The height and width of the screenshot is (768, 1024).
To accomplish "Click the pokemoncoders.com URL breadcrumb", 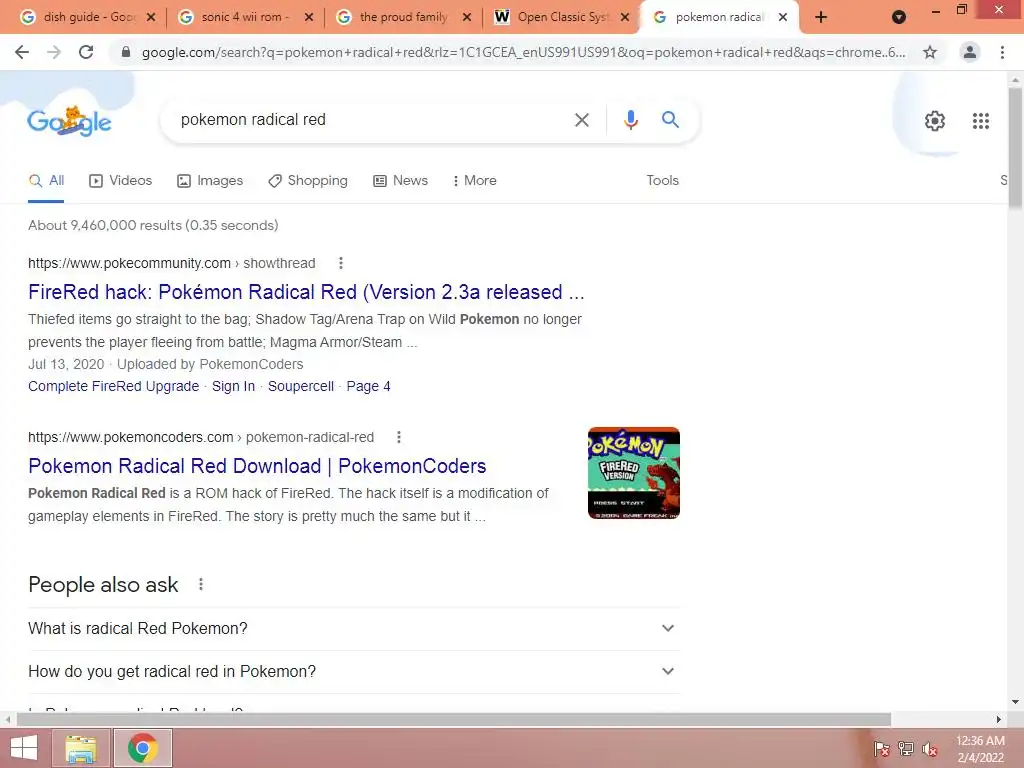I will pos(201,437).
